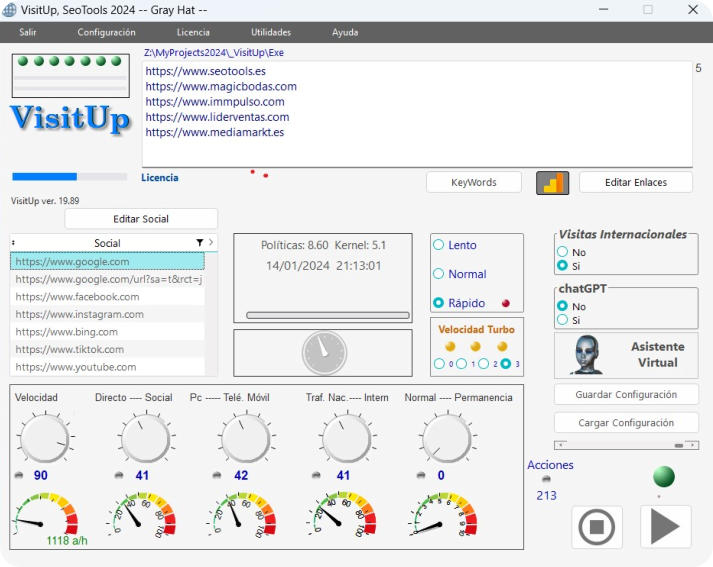Select Rápido speed option
This screenshot has width=713, height=567.
[x=459, y=303]
